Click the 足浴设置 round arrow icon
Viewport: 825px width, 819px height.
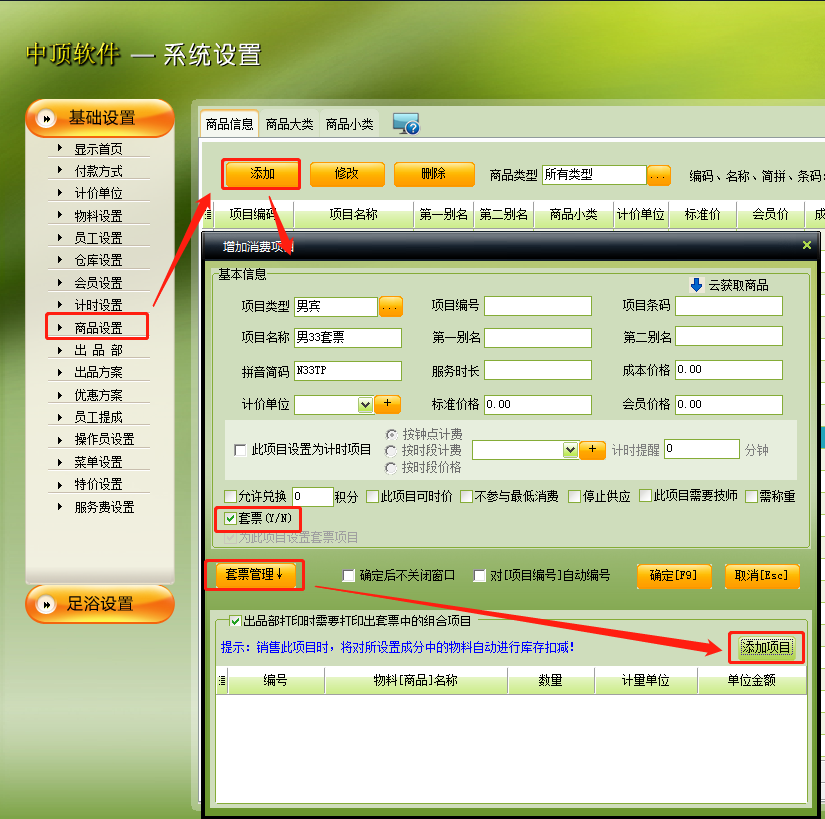pyautogui.click(x=46, y=604)
